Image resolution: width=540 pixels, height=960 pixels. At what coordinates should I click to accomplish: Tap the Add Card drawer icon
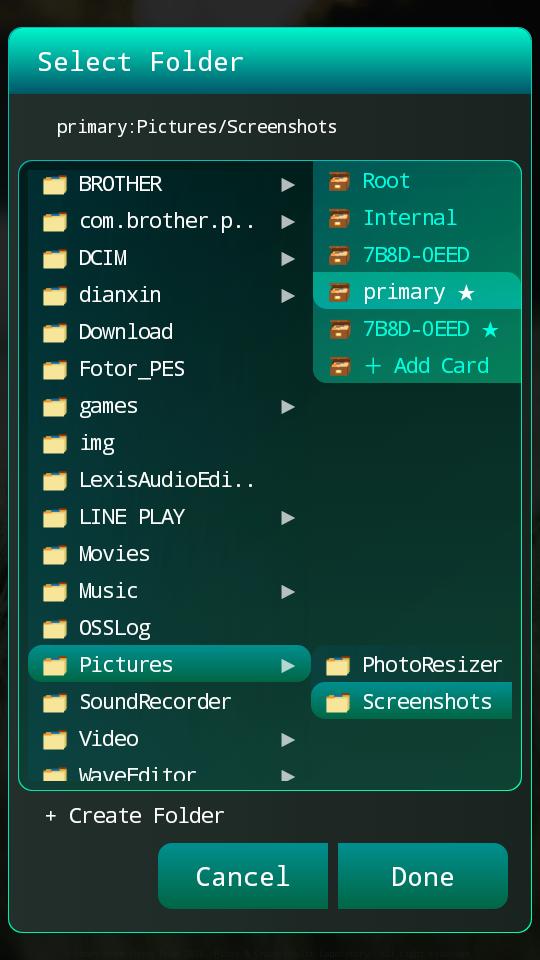pyautogui.click(x=339, y=366)
